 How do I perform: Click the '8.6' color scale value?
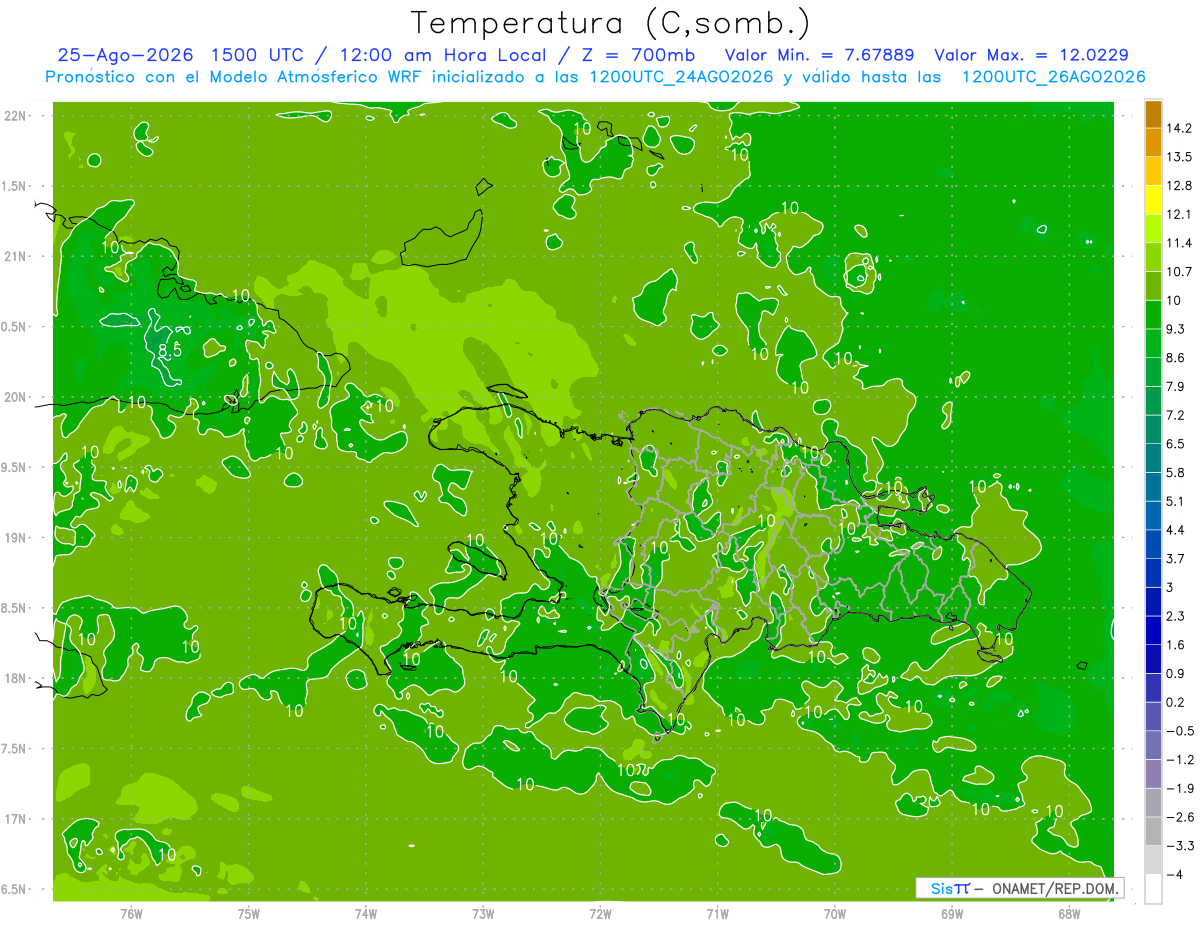pos(1177,358)
